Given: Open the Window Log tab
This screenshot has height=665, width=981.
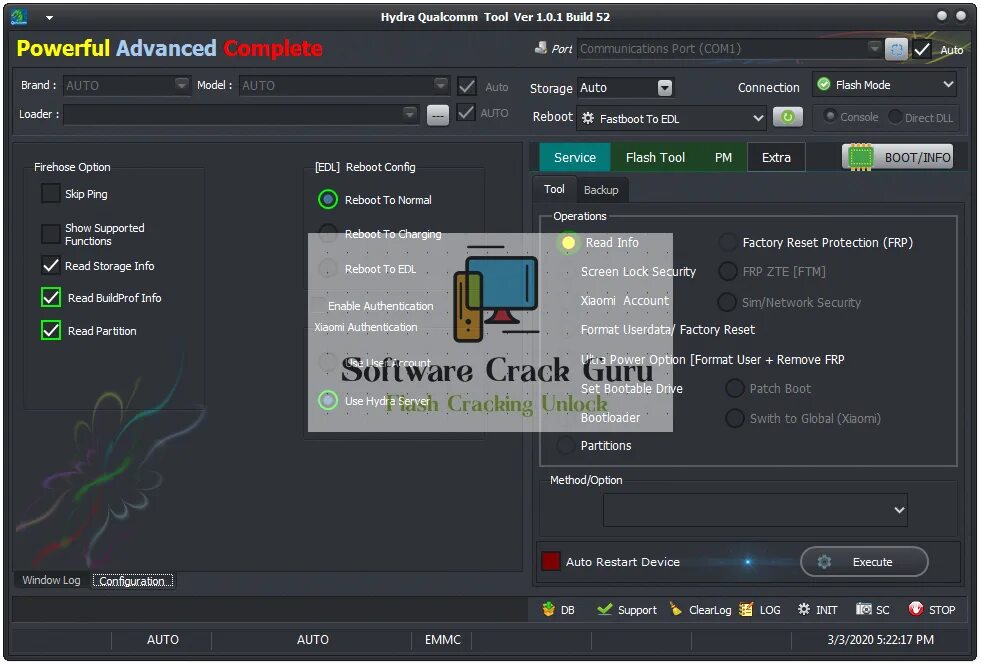Looking at the screenshot, I should pos(51,580).
